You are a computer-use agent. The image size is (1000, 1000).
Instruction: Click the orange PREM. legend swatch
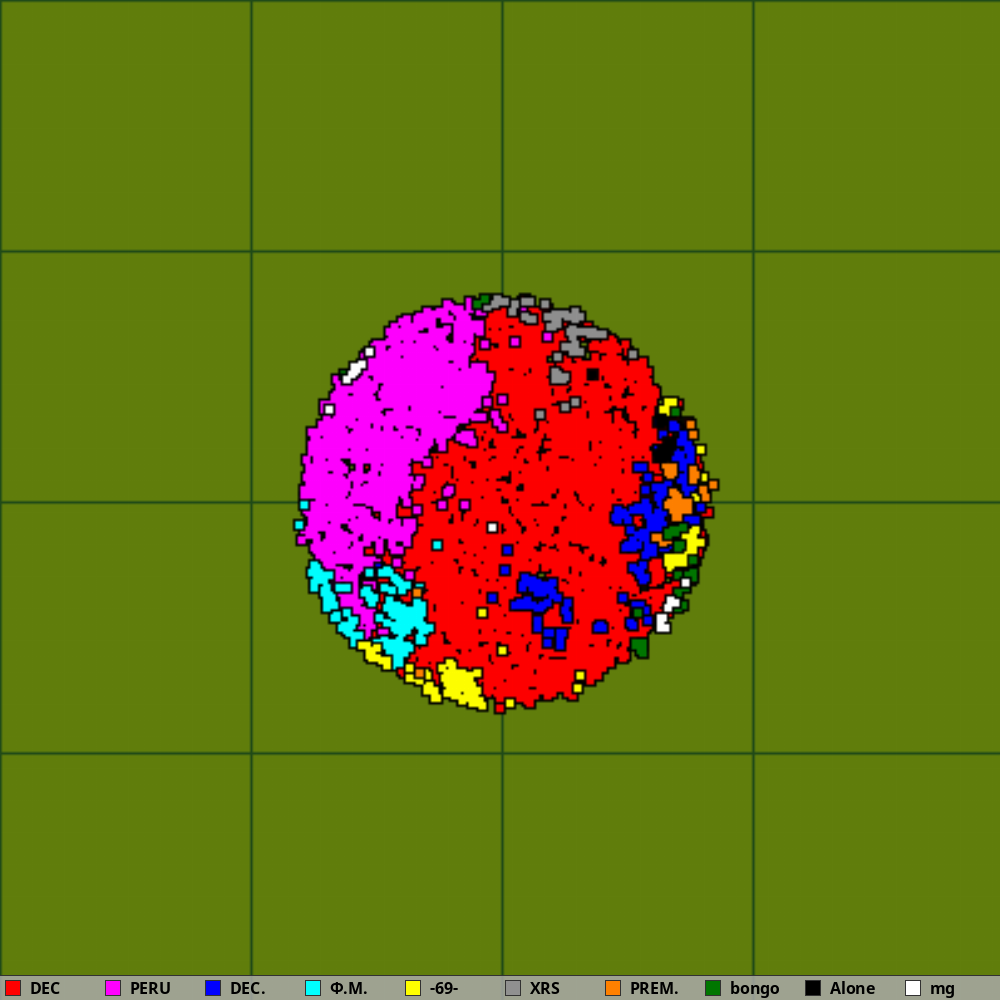(x=613, y=988)
